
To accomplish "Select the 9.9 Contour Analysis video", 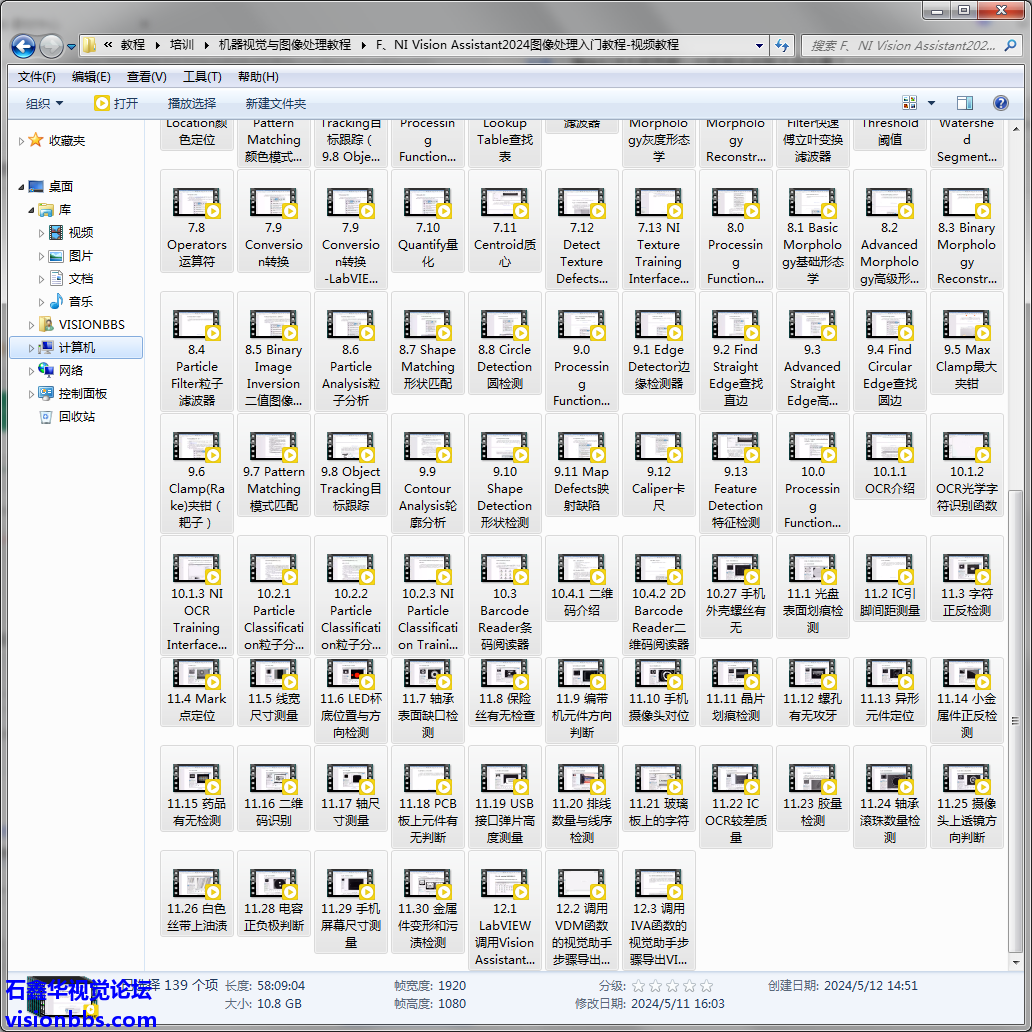I will [x=428, y=473].
